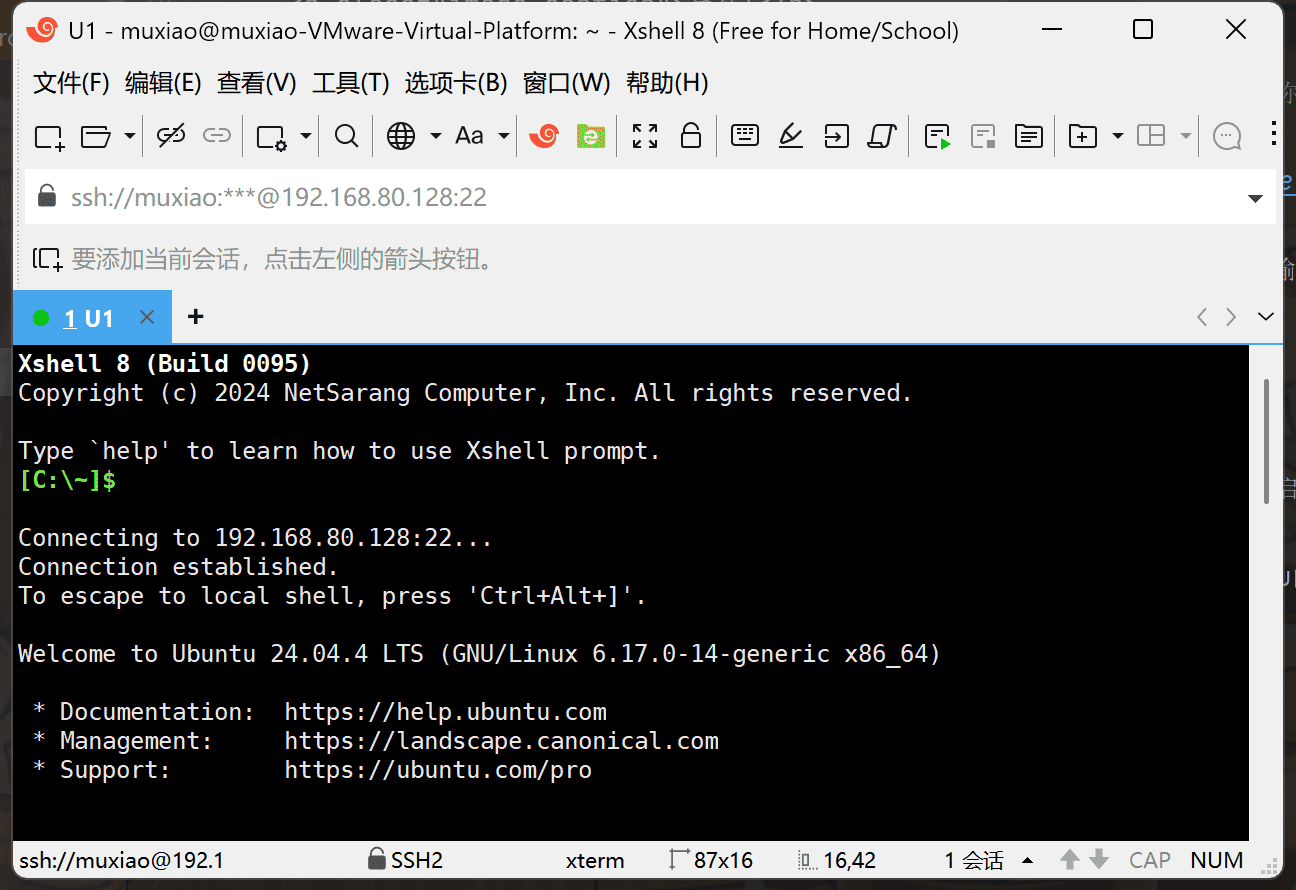The height and width of the screenshot is (890, 1296).
Task: Disconnect the current session
Action: pos(171,136)
